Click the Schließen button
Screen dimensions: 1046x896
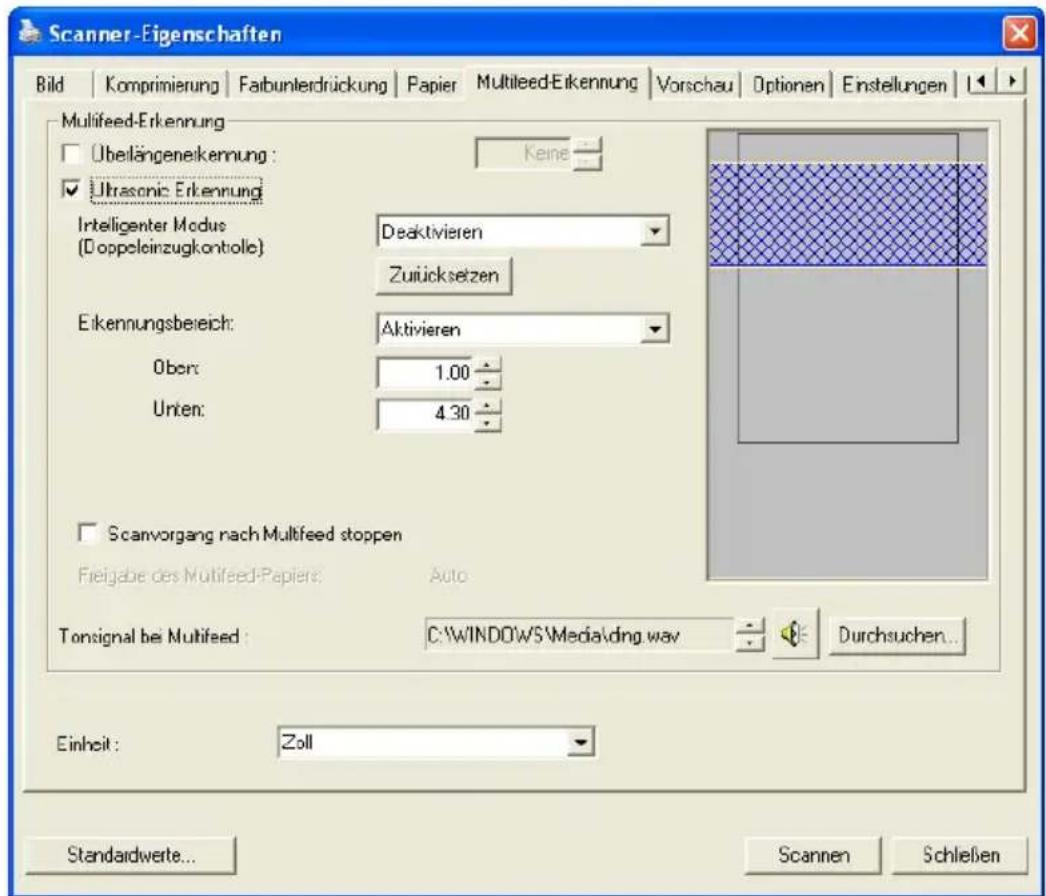[x=961, y=855]
